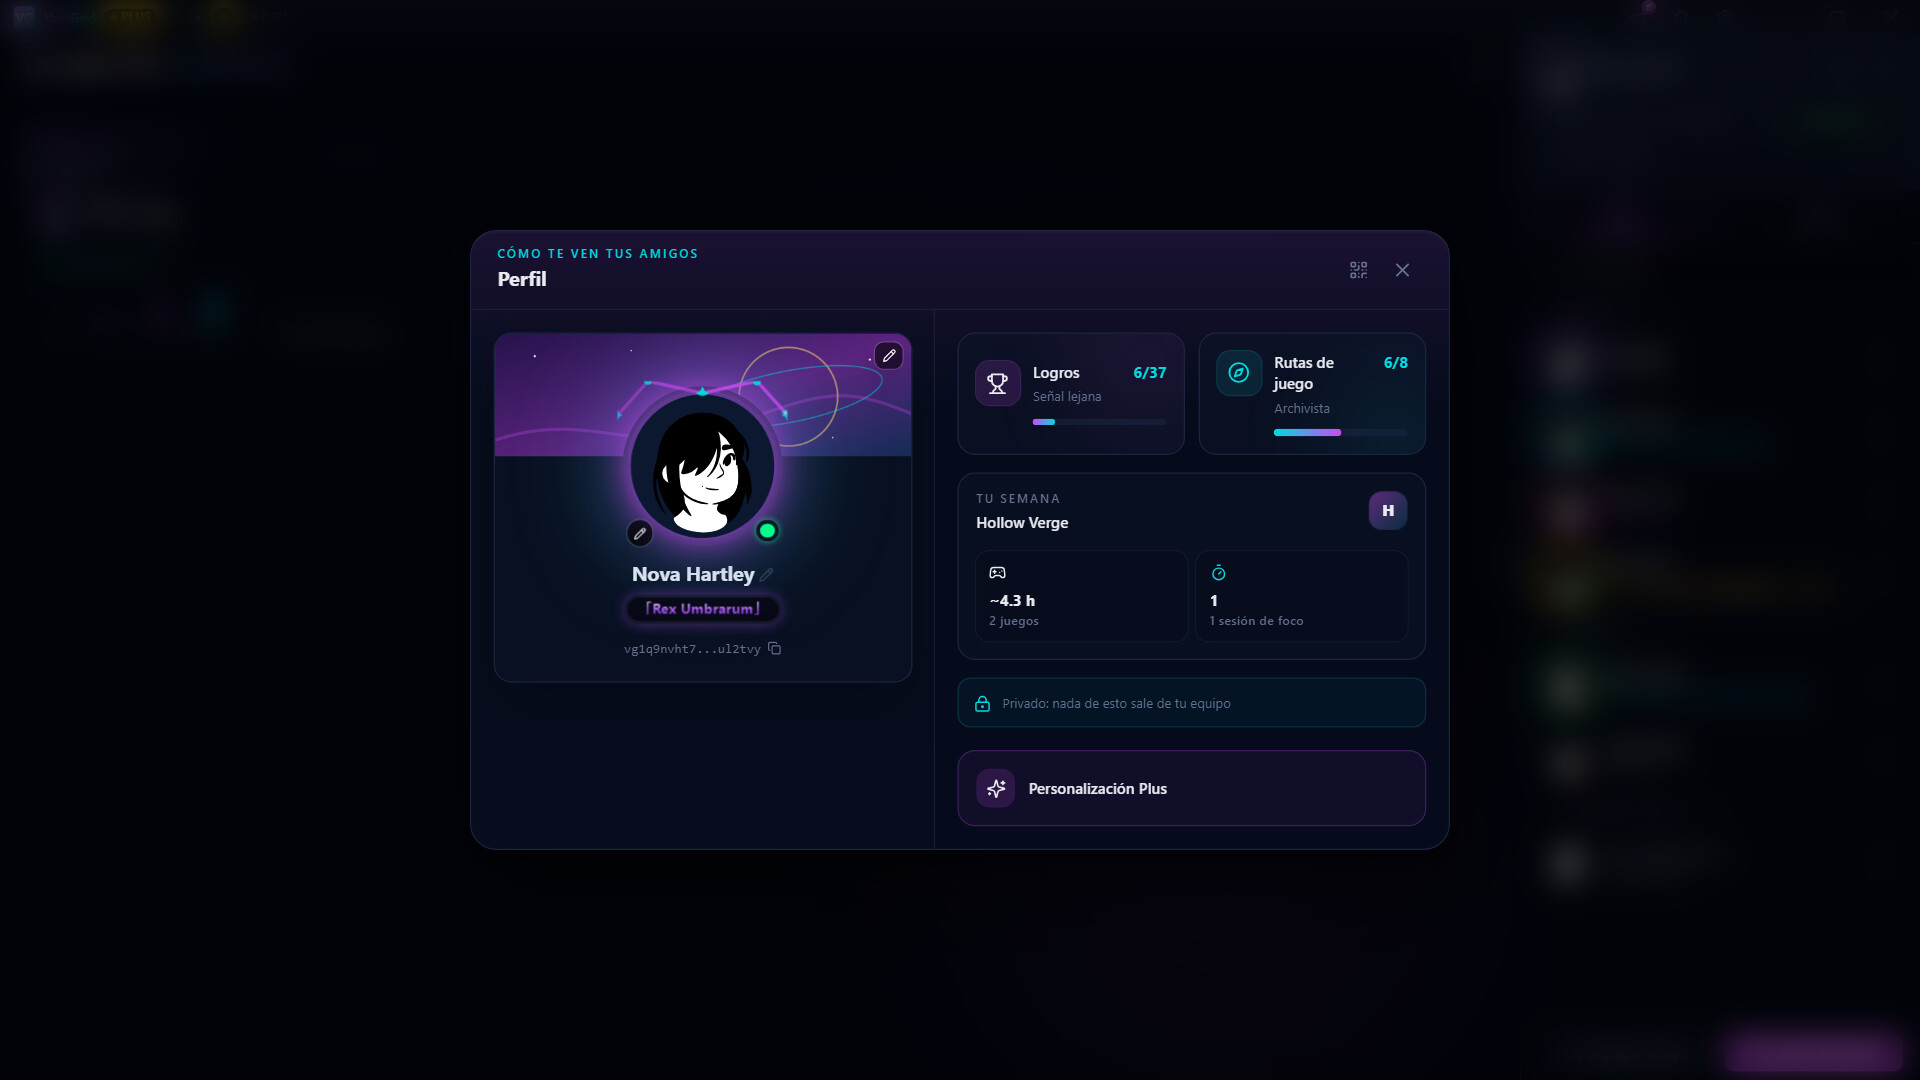
Task: Click the Nova Hartley avatar image
Action: (702, 467)
